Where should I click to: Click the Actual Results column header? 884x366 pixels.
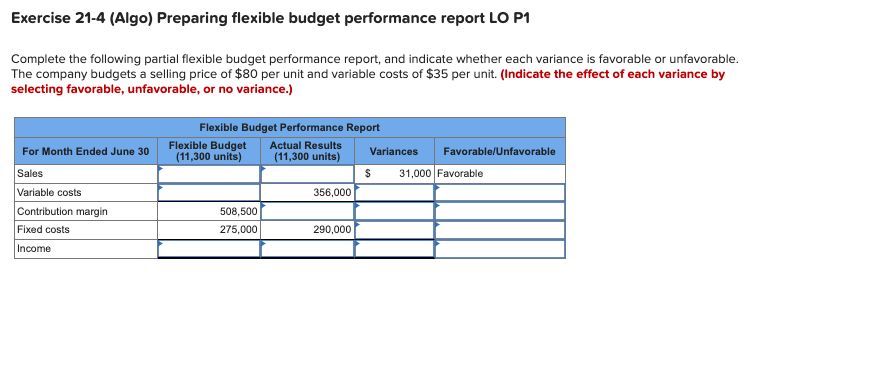306,151
